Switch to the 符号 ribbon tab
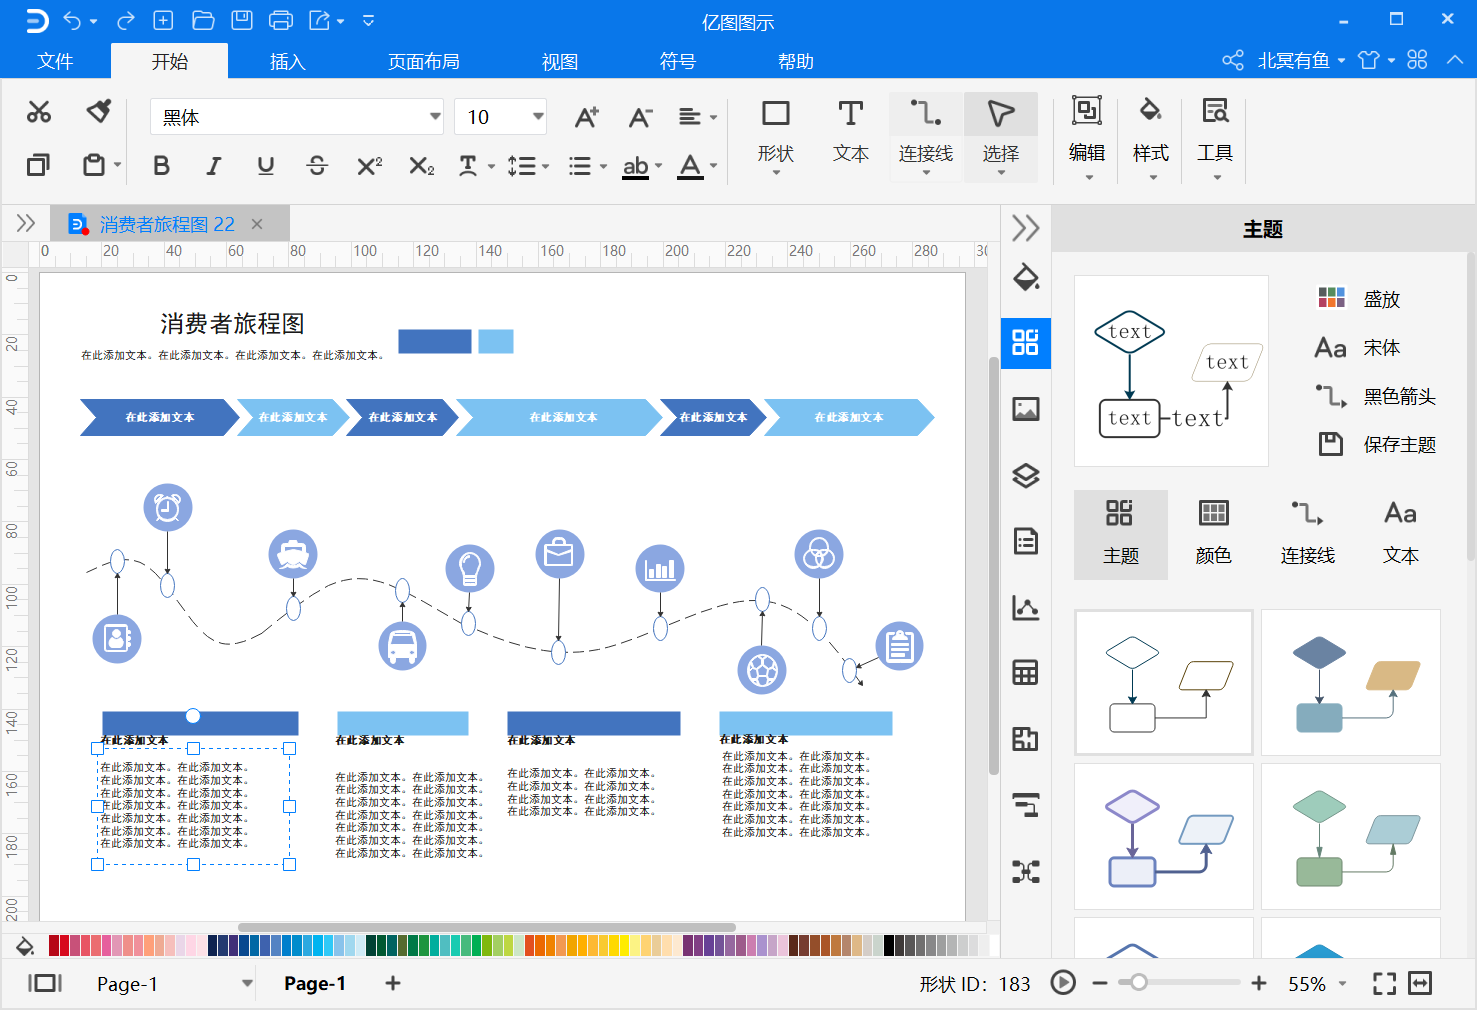 coord(678,61)
